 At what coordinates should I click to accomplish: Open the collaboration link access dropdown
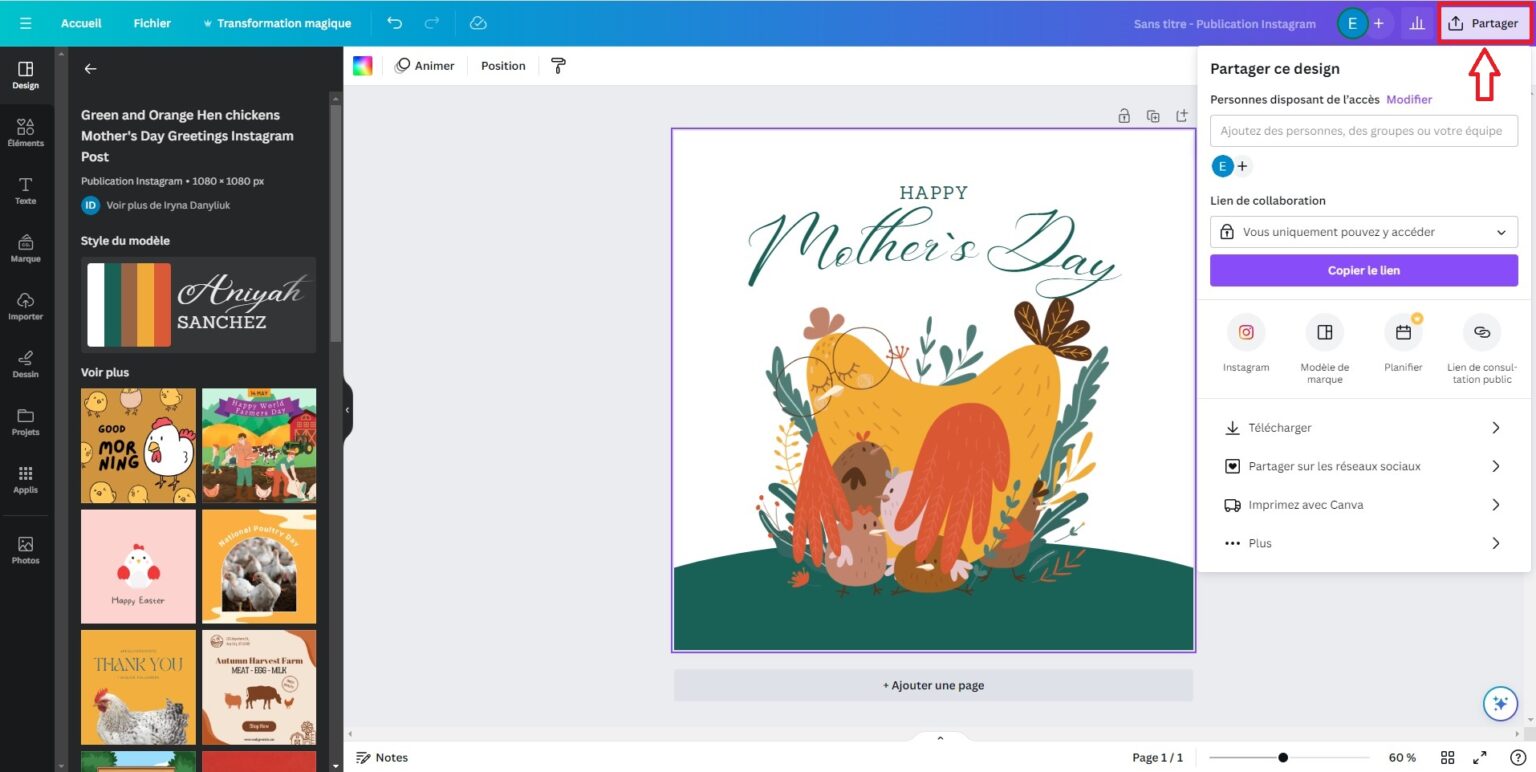click(x=1363, y=231)
